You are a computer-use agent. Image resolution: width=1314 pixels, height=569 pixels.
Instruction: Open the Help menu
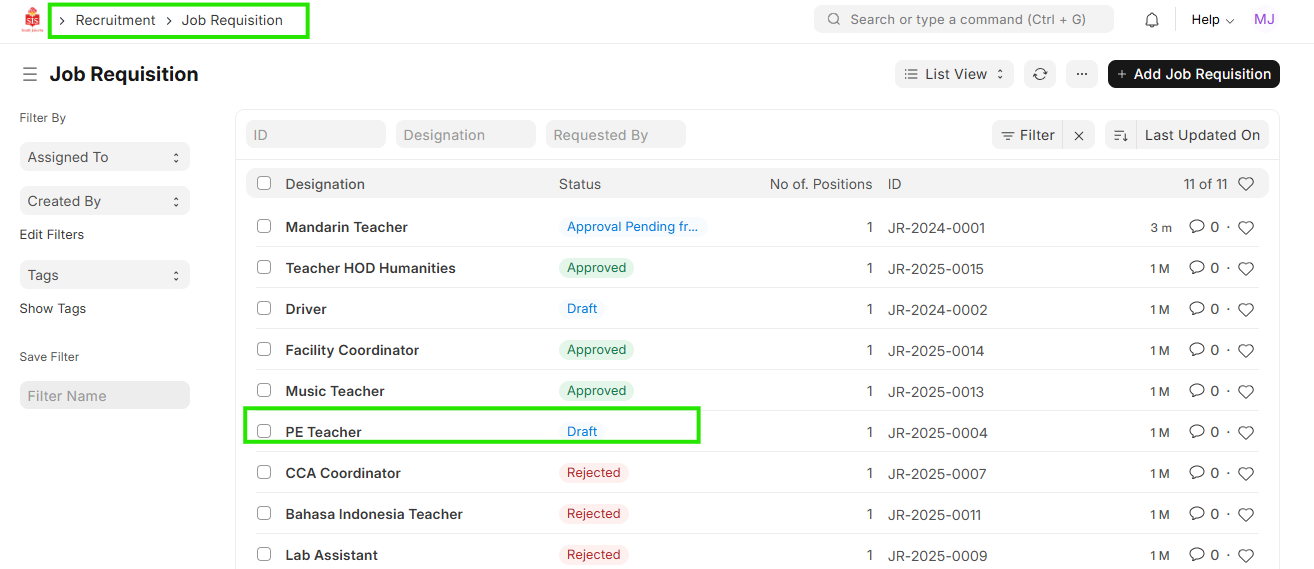click(x=1212, y=20)
